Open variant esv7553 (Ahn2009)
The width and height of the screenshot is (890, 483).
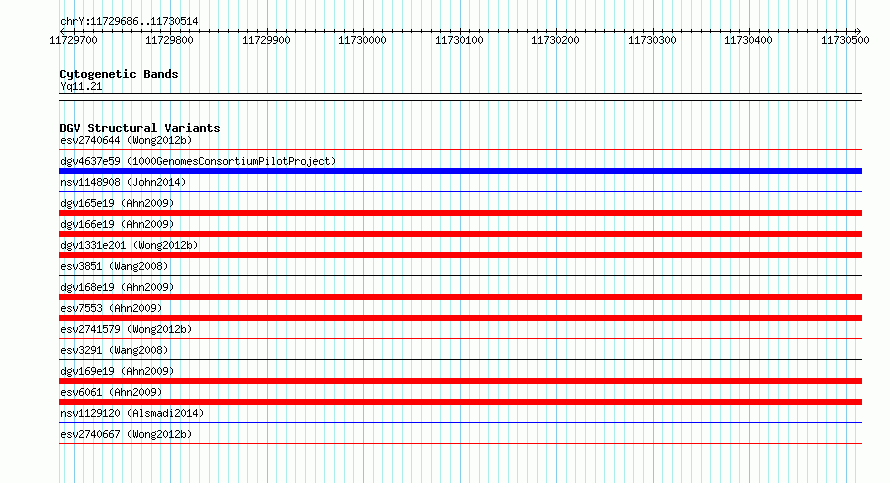pos(111,308)
